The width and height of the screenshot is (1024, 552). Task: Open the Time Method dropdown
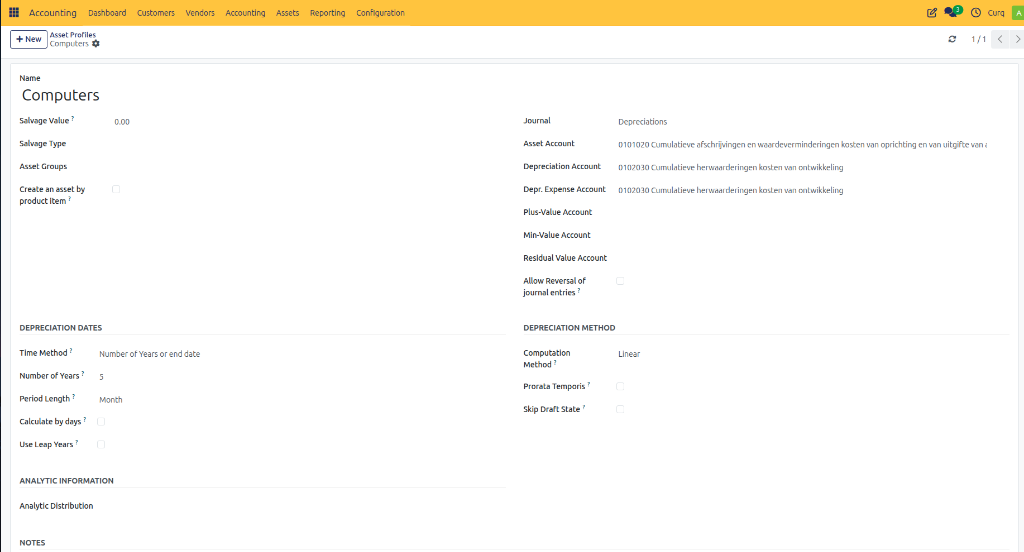300,353
